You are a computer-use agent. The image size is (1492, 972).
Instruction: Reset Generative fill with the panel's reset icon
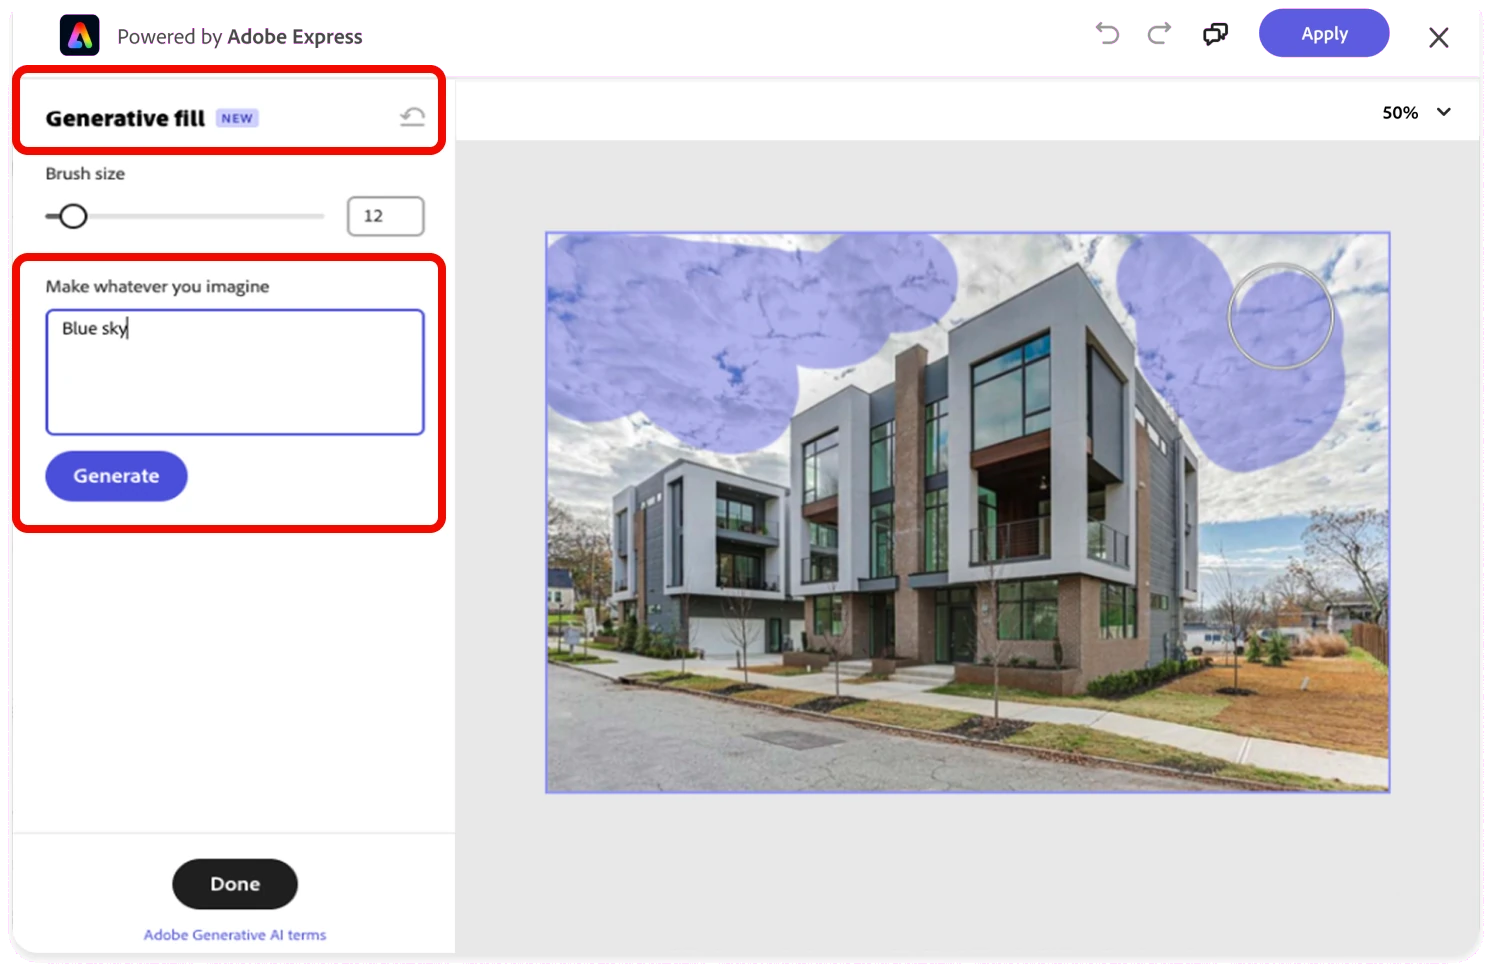click(x=412, y=117)
